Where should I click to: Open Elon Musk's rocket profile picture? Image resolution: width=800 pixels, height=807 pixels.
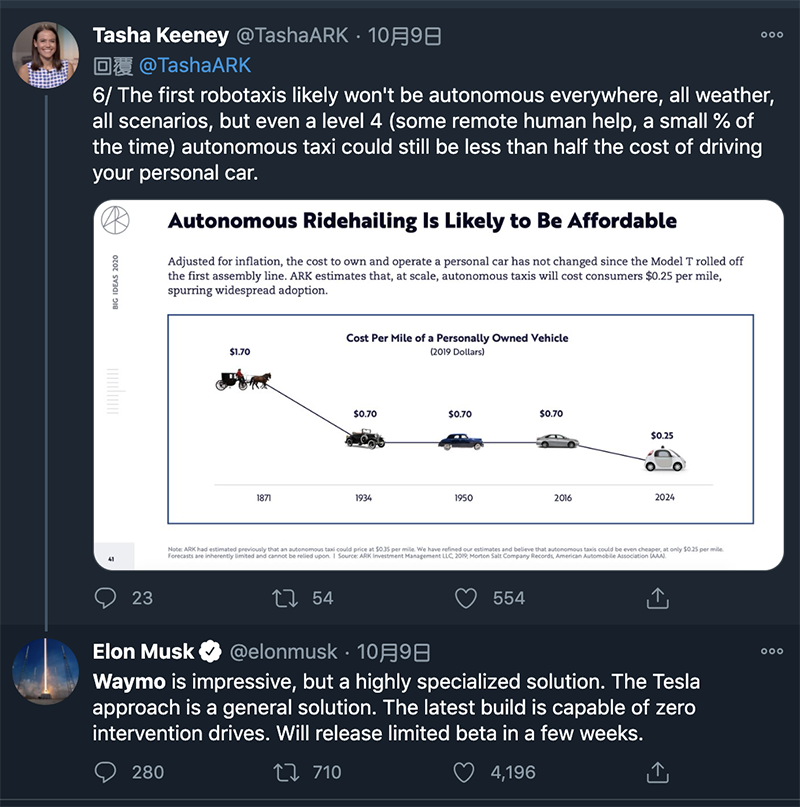click(46, 672)
